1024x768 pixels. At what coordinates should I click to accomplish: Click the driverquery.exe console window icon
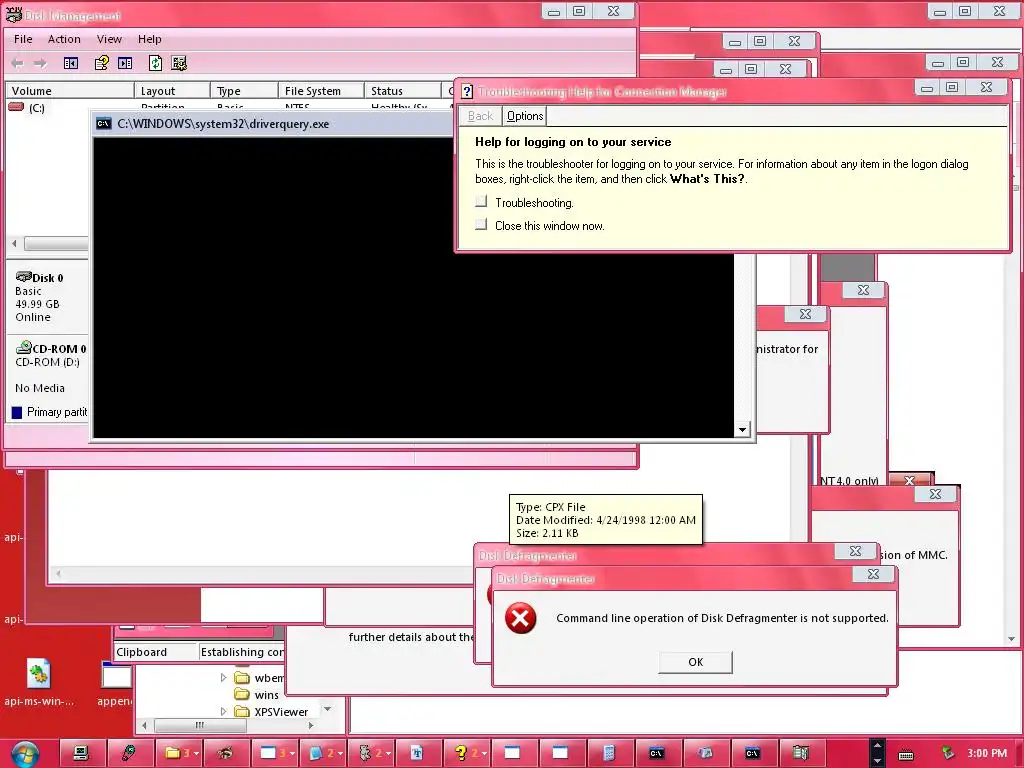coord(103,124)
